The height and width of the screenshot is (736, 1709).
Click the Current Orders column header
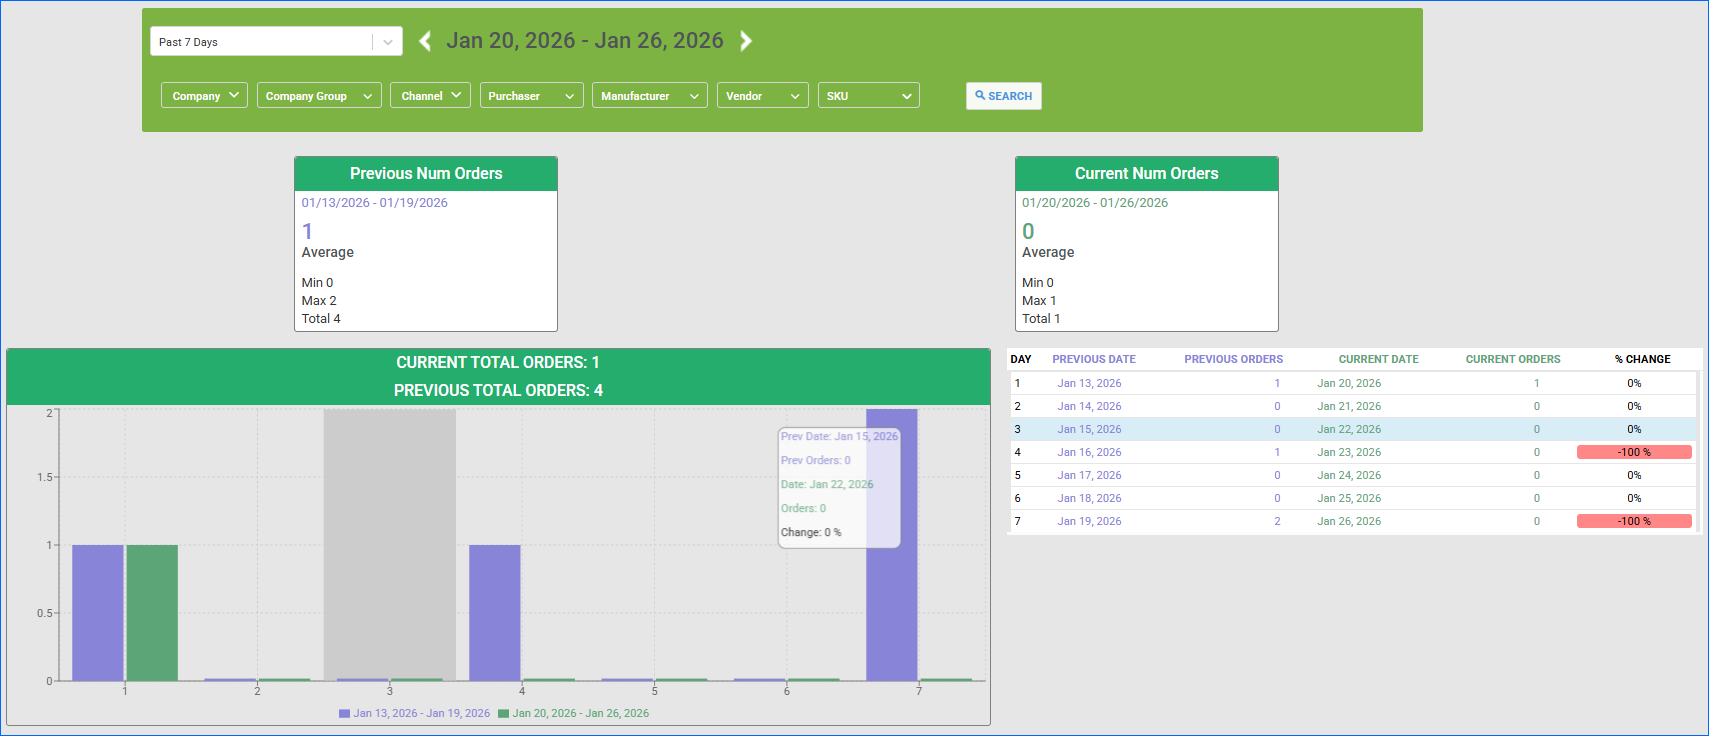(x=1512, y=359)
